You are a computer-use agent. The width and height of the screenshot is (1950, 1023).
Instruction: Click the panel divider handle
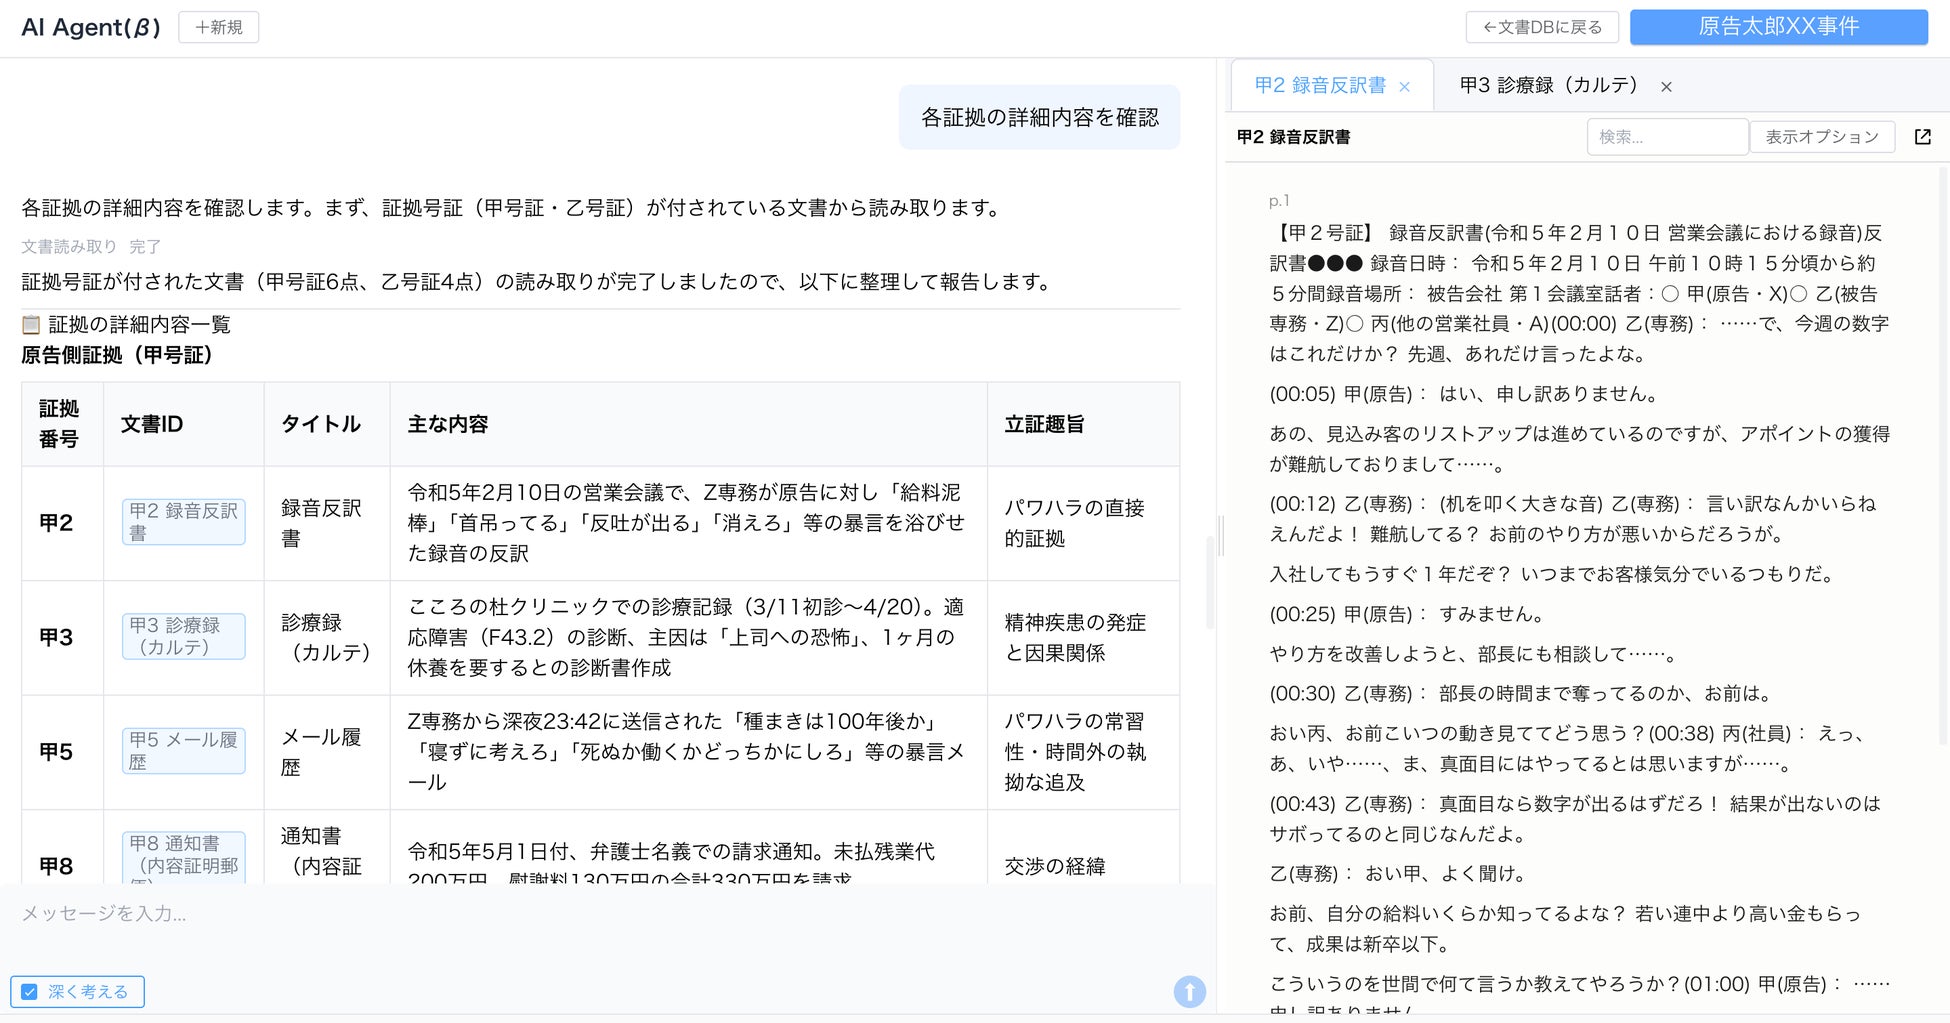click(1220, 536)
